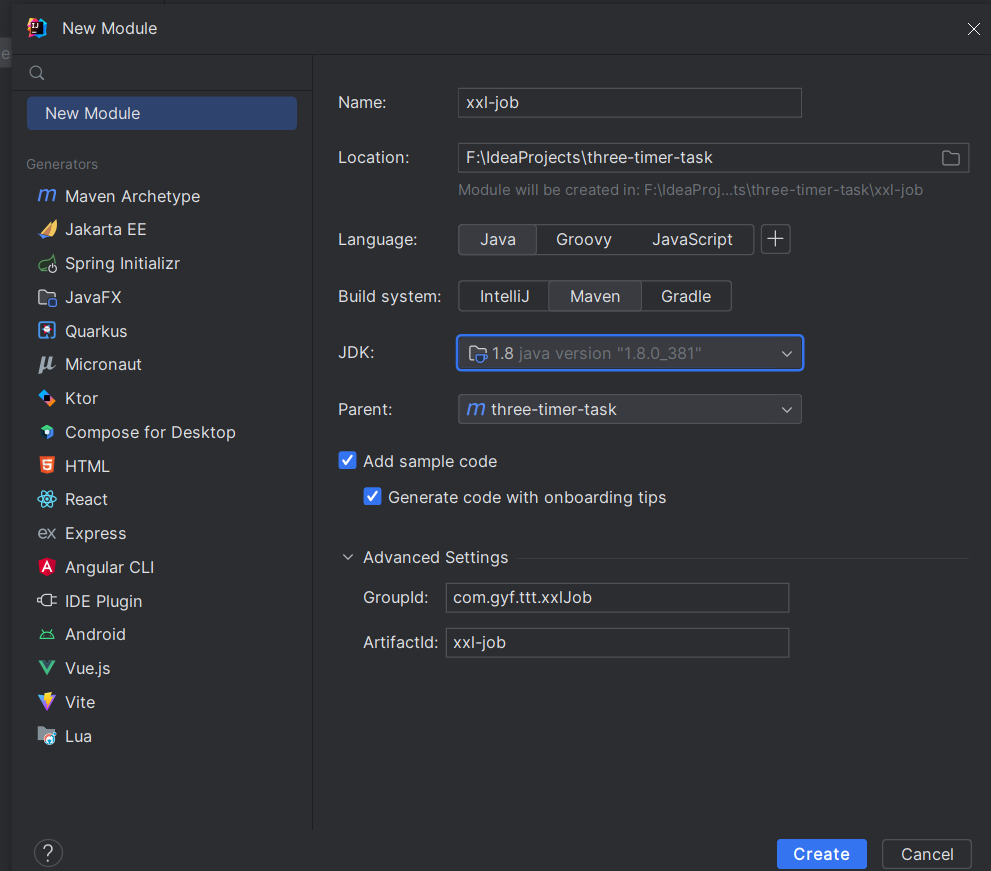Click the IntelliJ IDEA logo in the title bar
This screenshot has width=991, height=871.
click(x=37, y=28)
